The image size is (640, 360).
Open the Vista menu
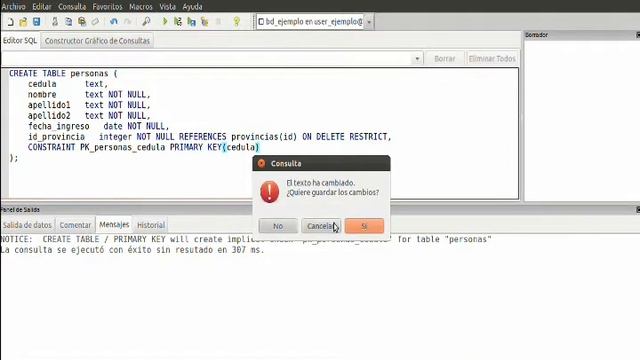point(167,7)
